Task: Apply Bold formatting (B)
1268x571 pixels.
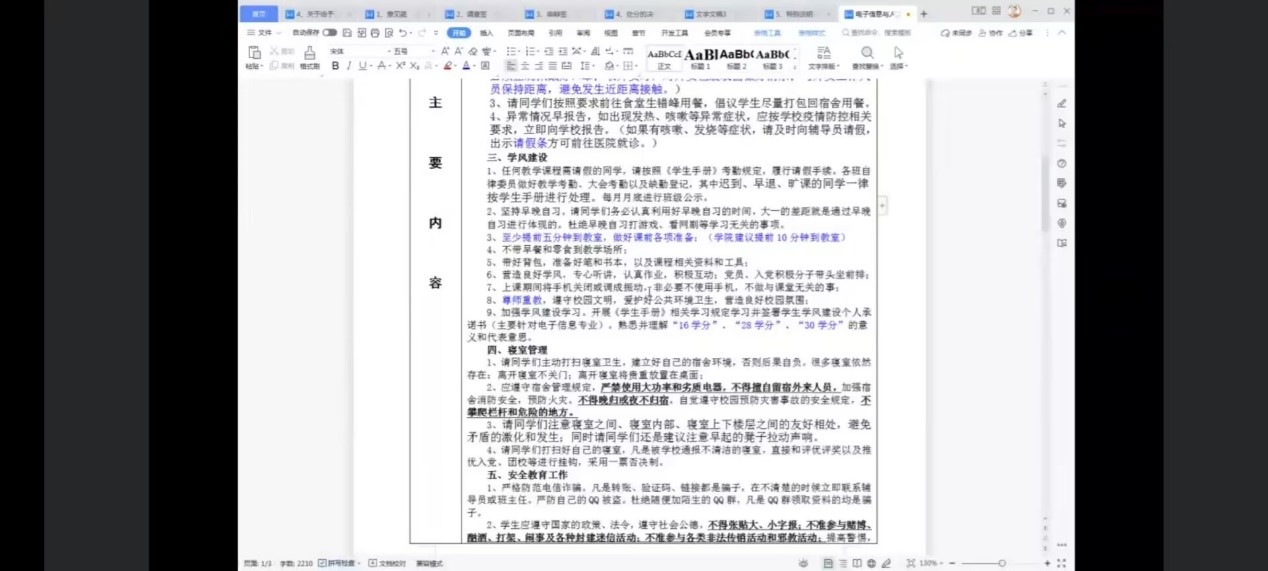Action: (x=335, y=66)
